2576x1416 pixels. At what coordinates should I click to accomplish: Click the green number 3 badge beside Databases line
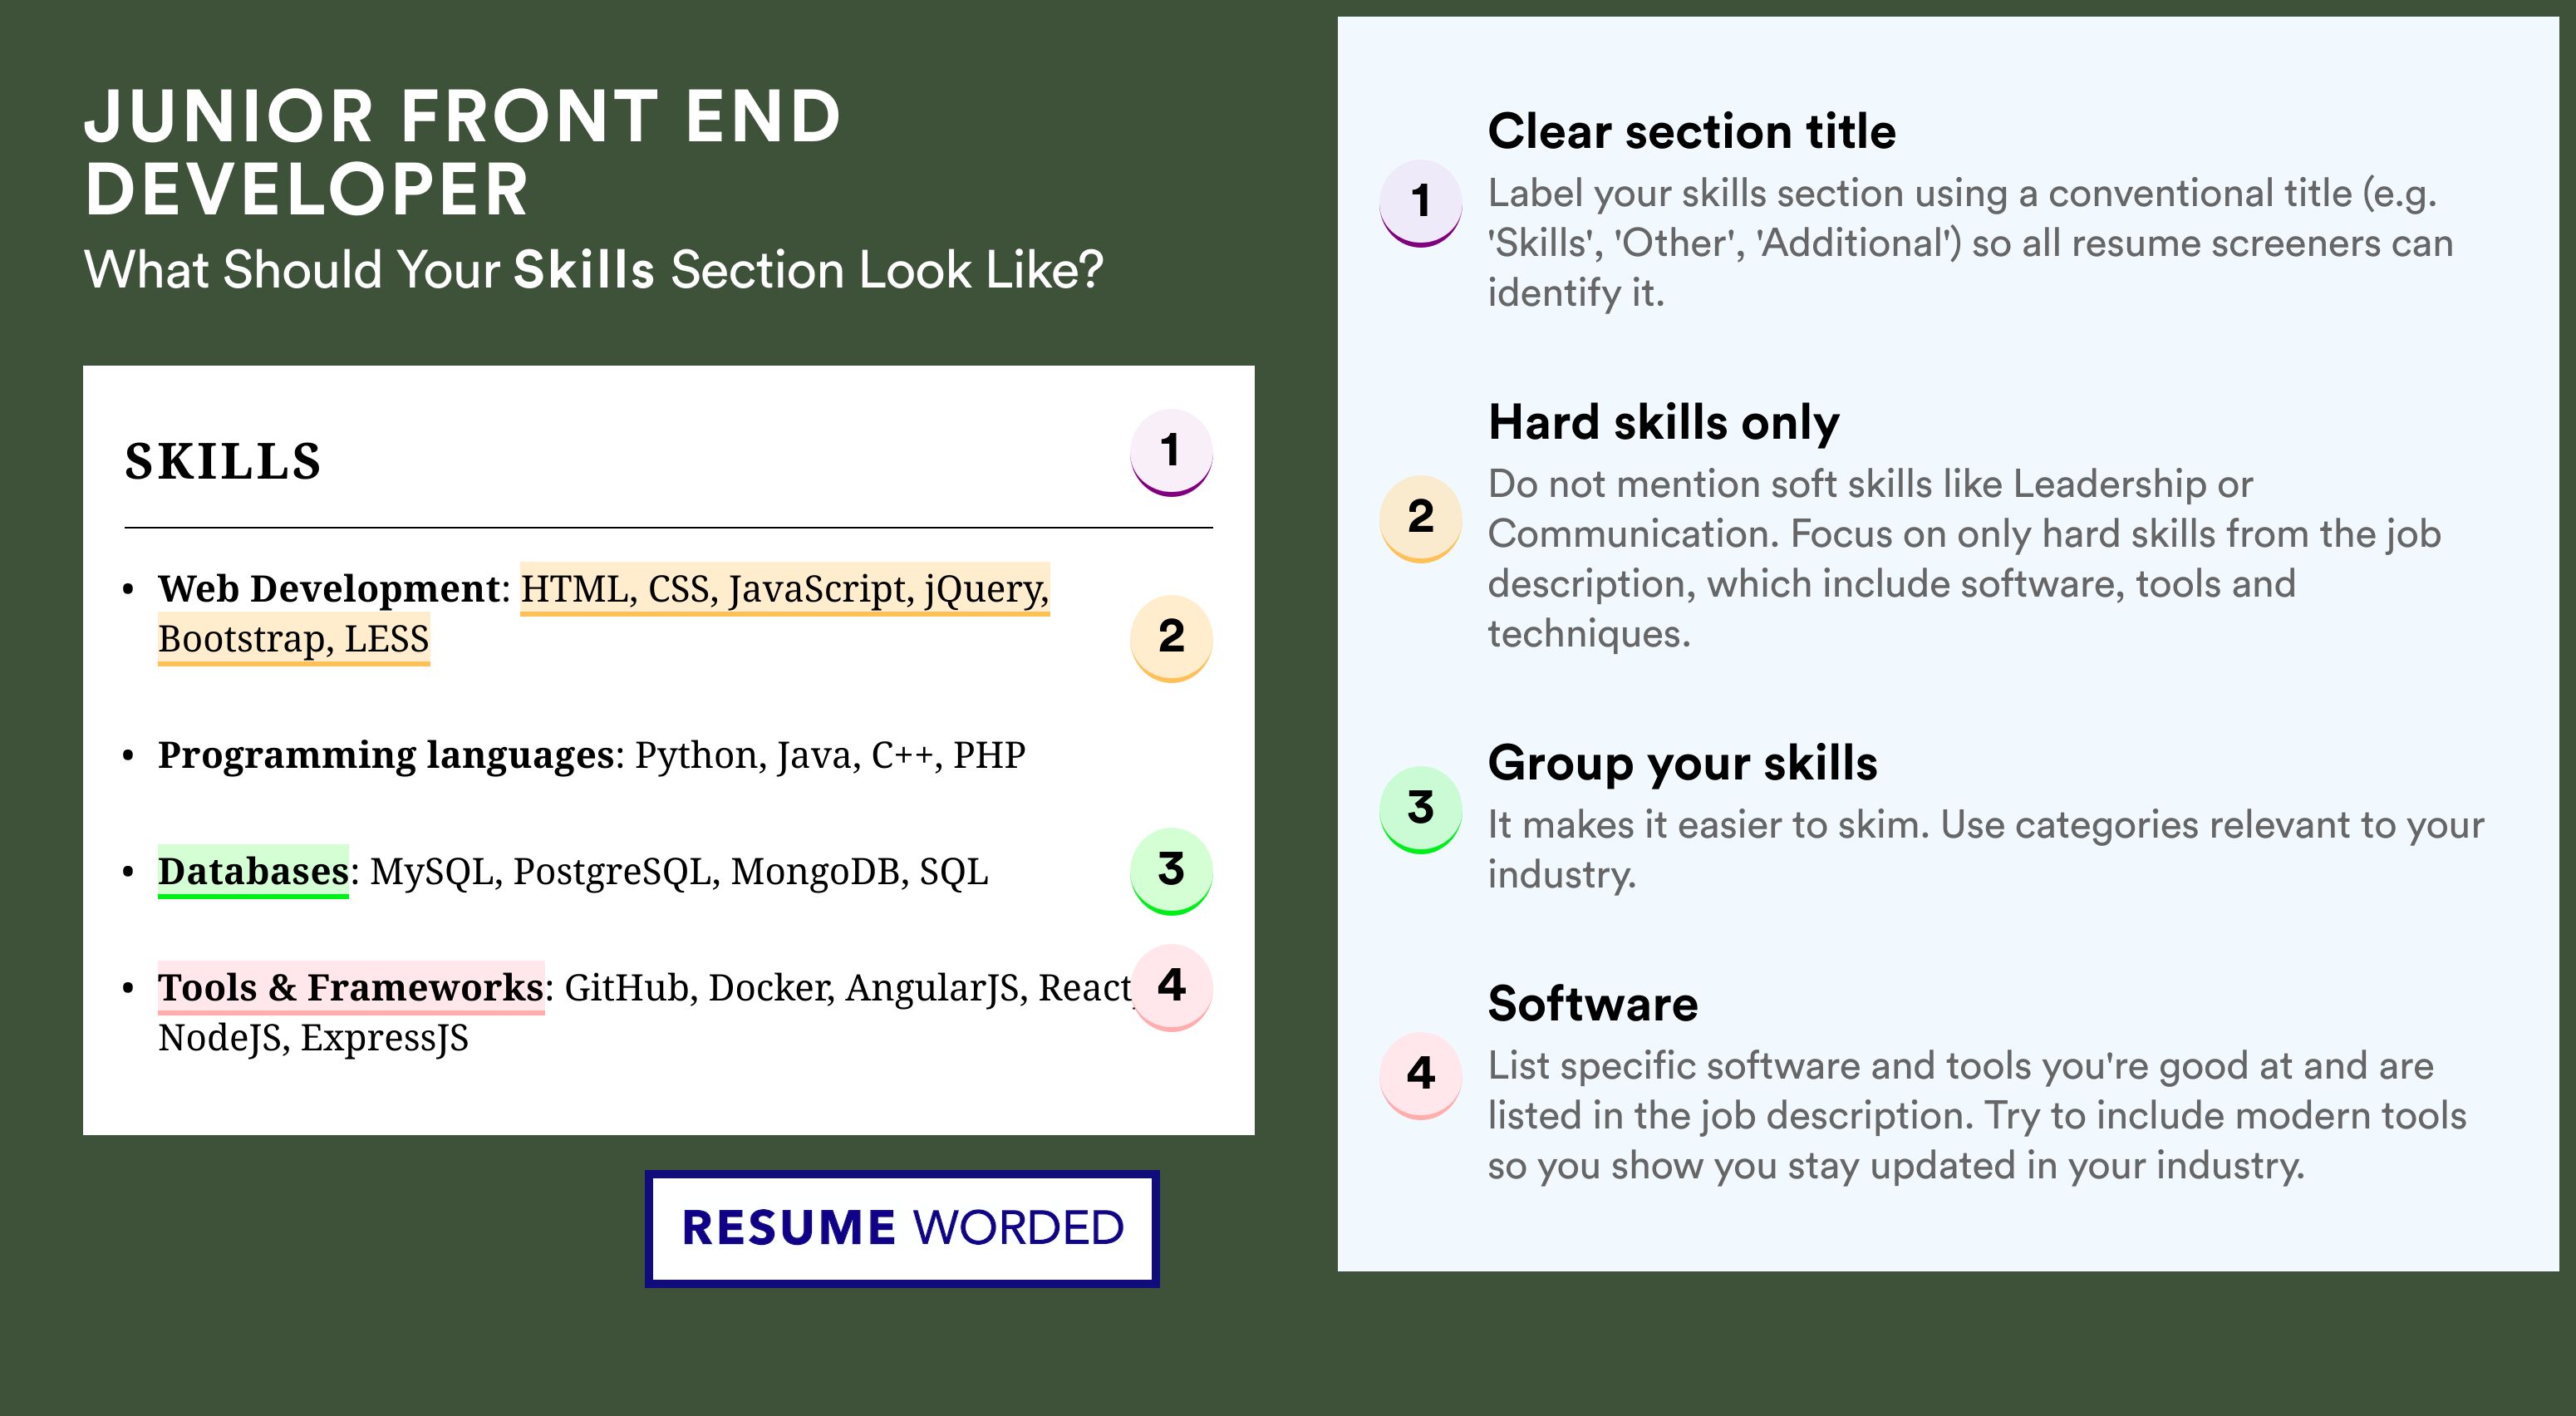1171,871
